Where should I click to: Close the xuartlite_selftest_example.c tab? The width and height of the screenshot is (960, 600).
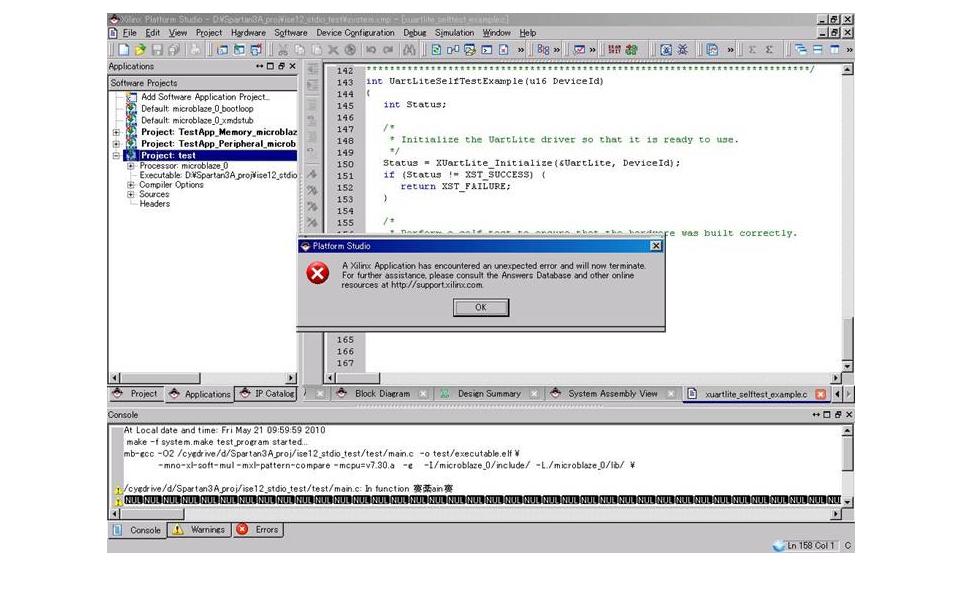(821, 395)
